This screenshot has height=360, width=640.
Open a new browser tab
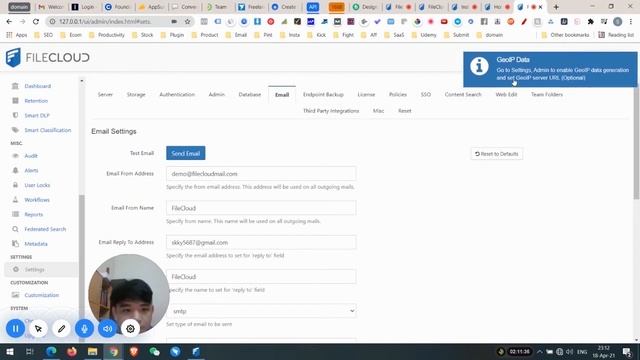pos(556,7)
